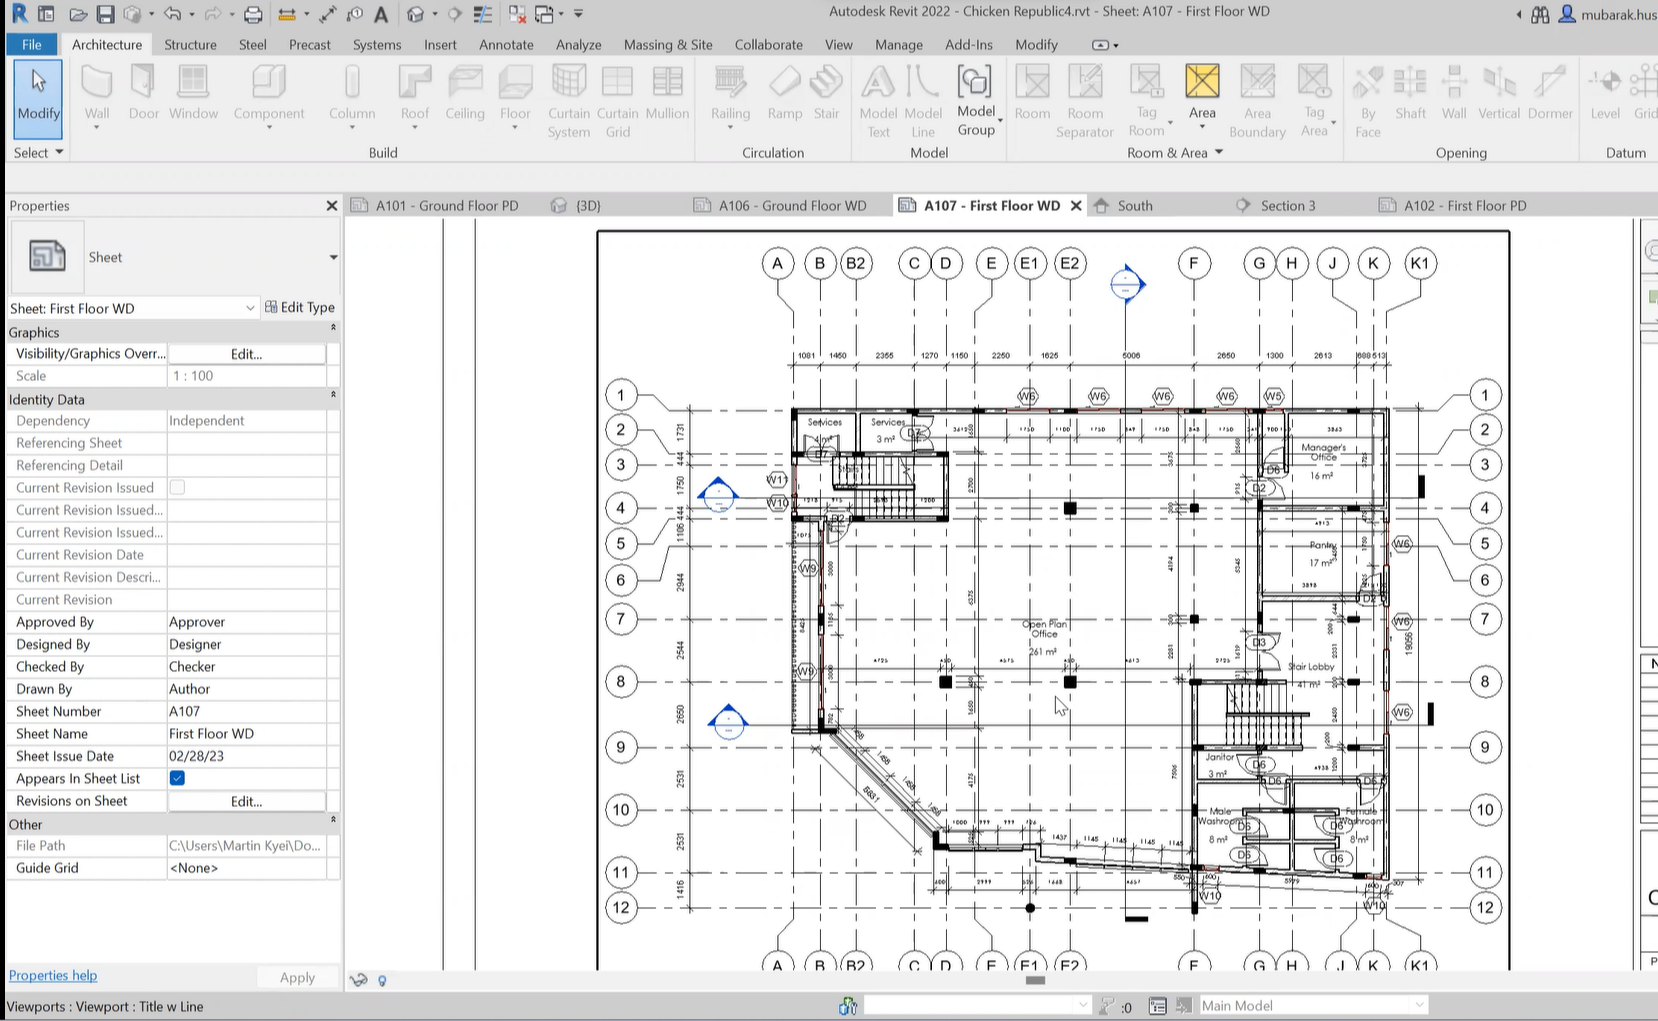The image size is (1658, 1021).
Task: Uncheck Appears In Sheet List
Action: point(177,778)
